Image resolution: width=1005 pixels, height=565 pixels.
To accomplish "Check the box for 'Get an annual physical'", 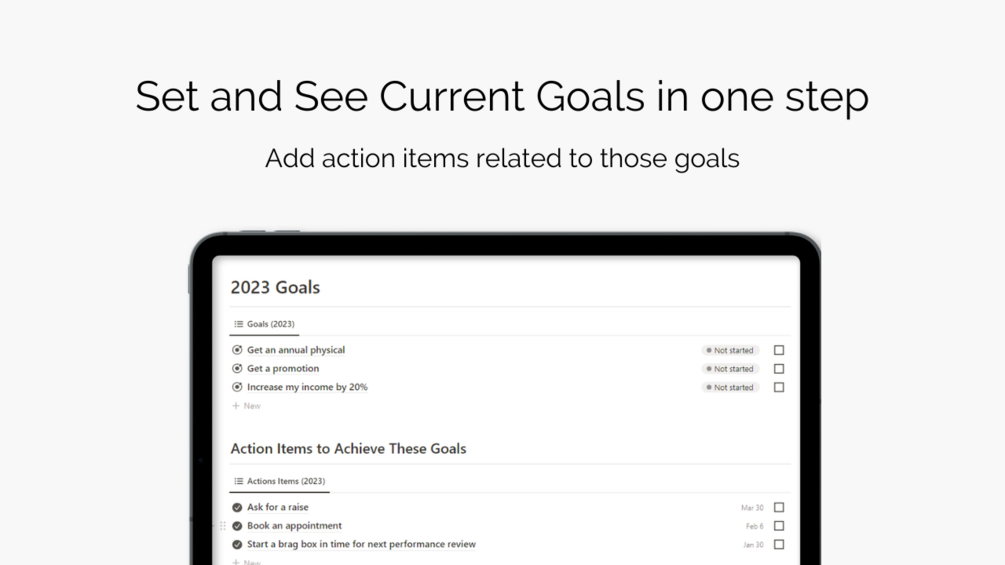I will pyautogui.click(x=779, y=350).
